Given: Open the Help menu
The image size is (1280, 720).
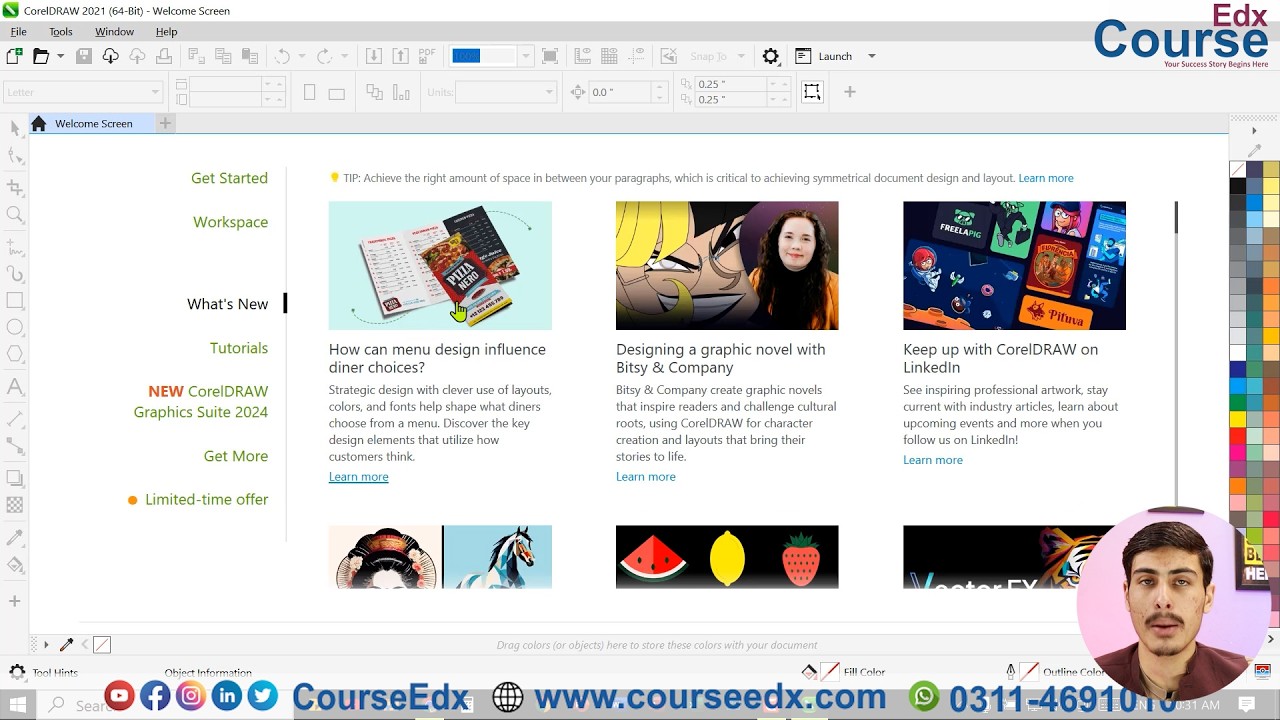Looking at the screenshot, I should coord(166,32).
